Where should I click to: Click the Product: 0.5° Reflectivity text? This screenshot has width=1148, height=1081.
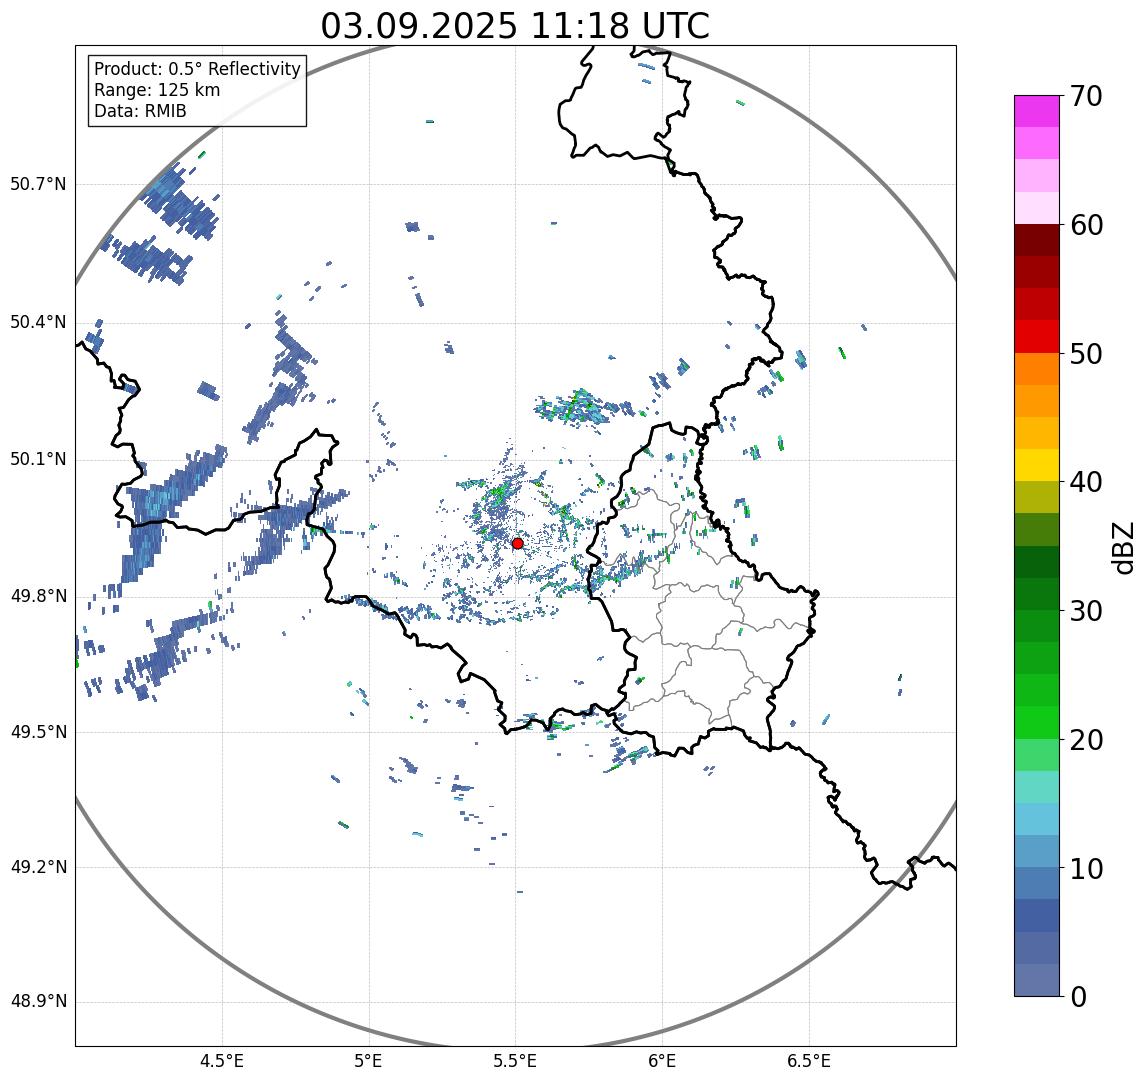198,69
